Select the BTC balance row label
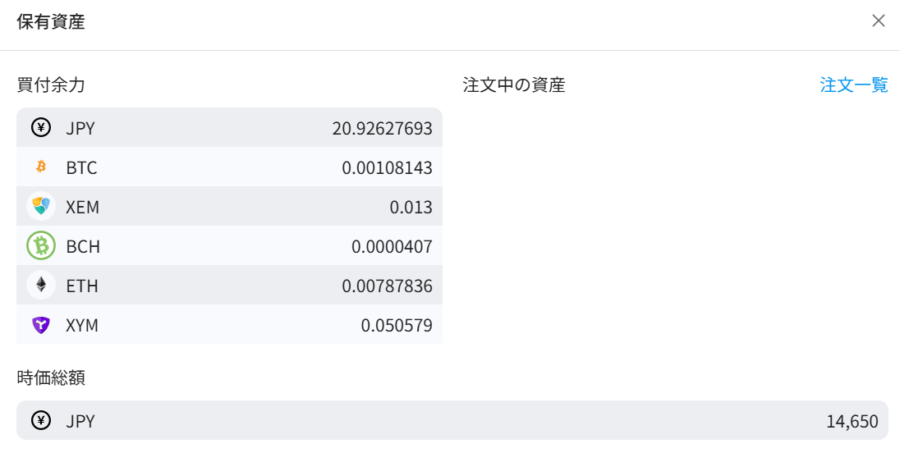This screenshot has height=453, width=900. [x=82, y=167]
